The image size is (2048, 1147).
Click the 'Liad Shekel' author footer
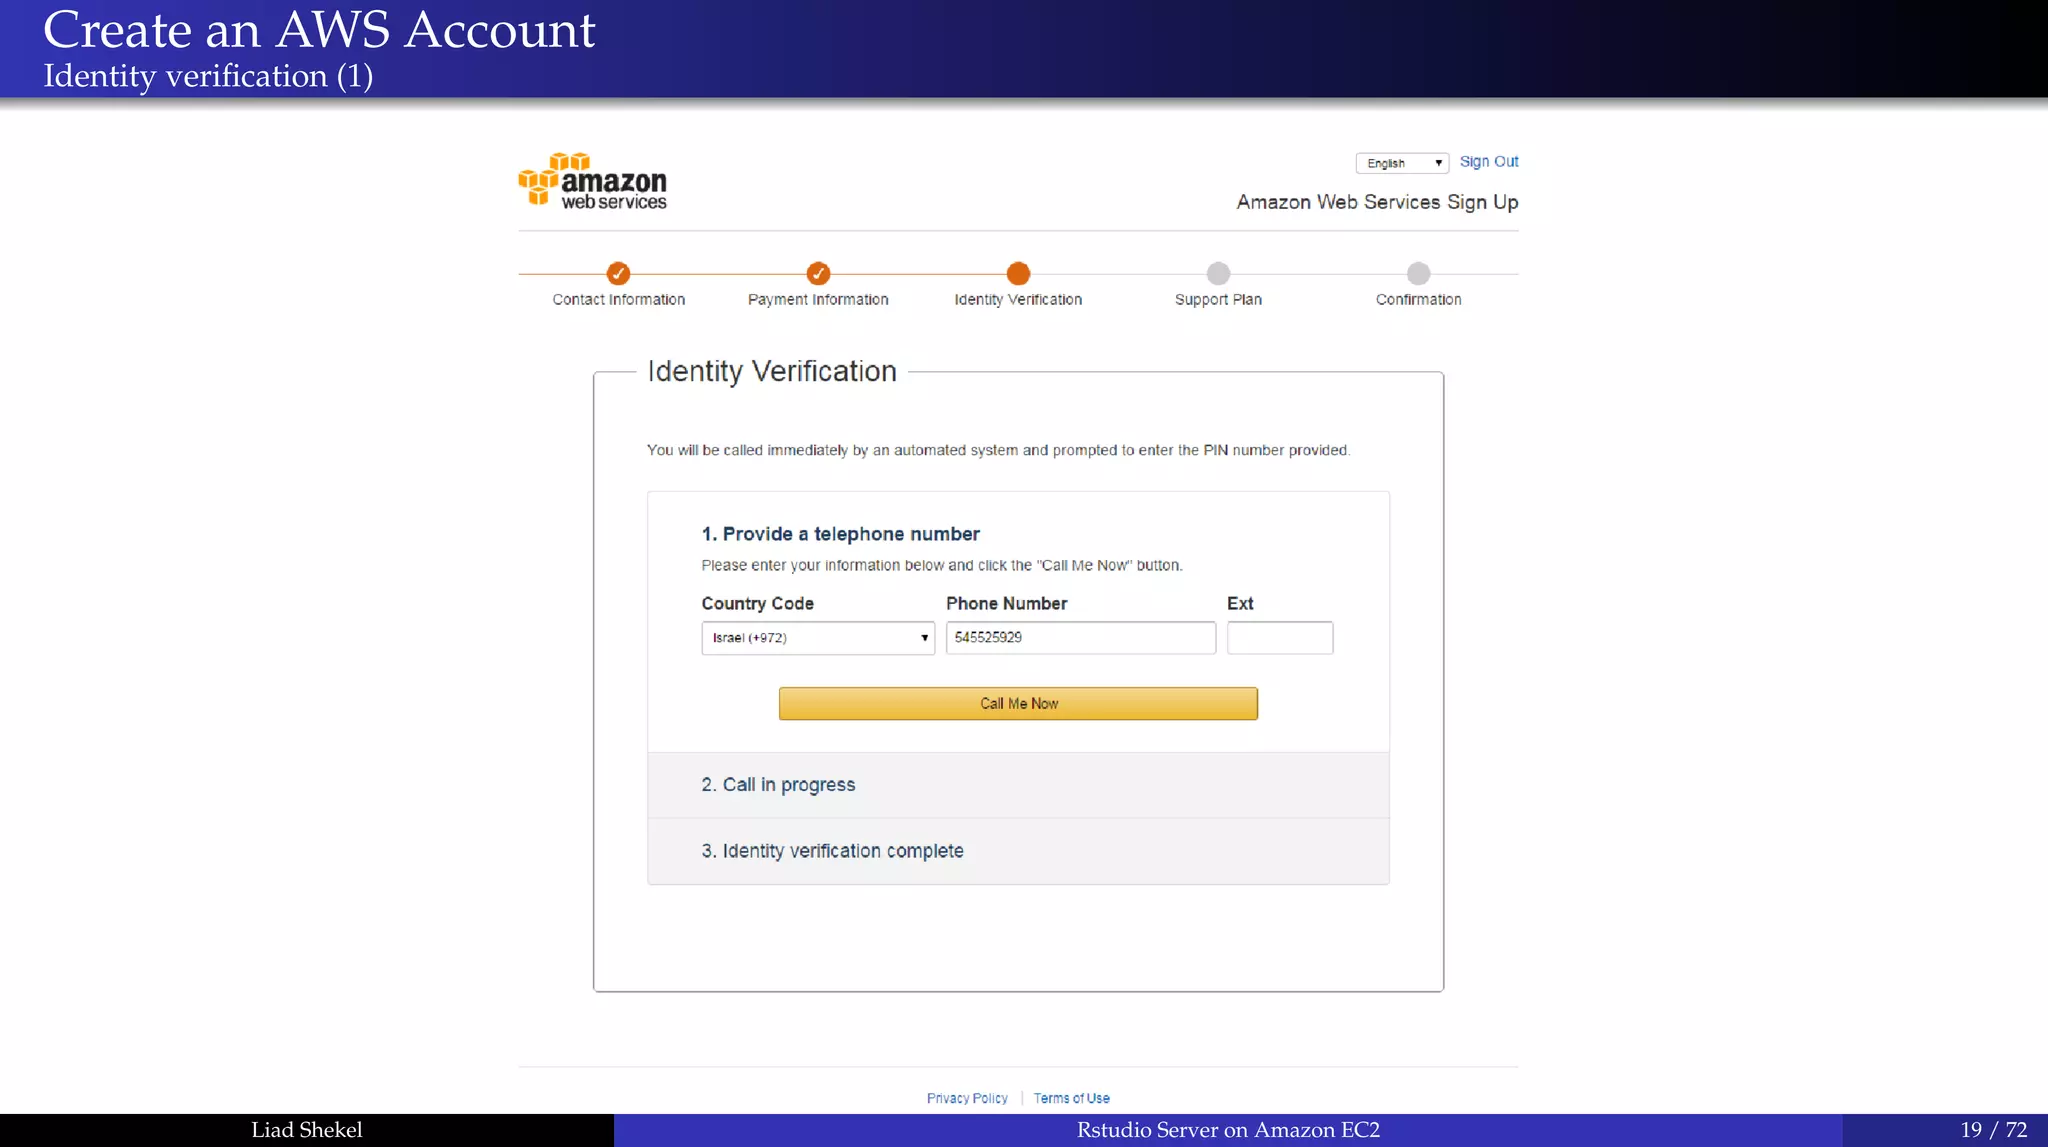[307, 1130]
